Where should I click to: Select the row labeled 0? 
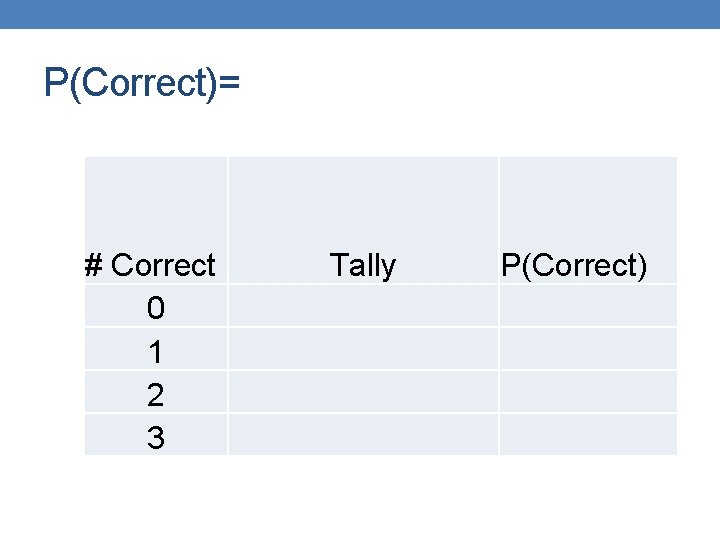tap(155, 308)
